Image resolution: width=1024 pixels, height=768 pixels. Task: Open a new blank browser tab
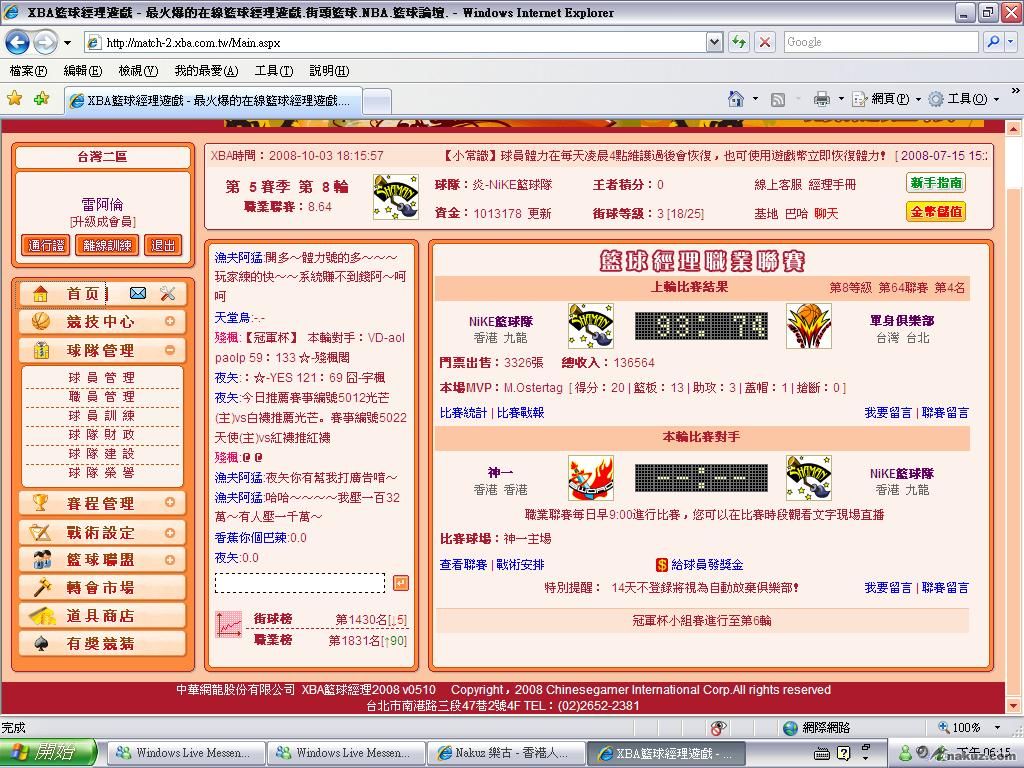pos(377,101)
